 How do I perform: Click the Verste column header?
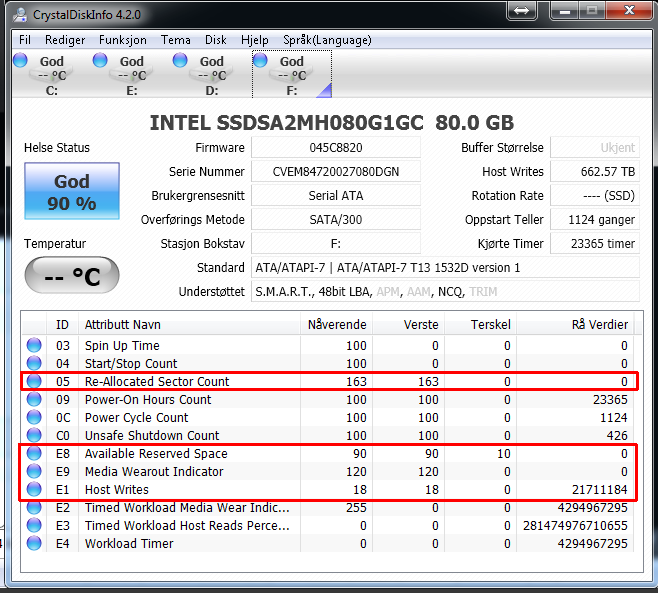(409, 324)
